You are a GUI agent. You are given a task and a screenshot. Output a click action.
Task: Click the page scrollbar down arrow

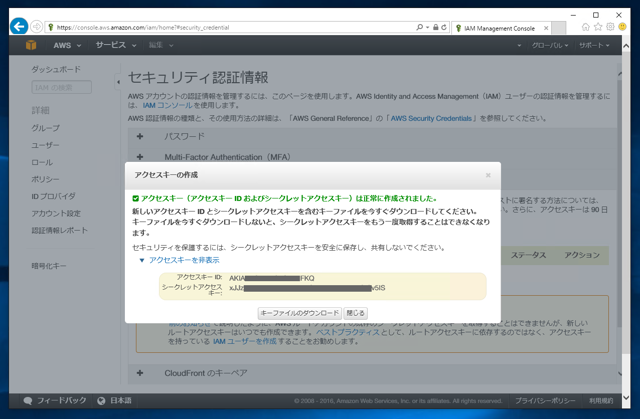pyautogui.click(x=626, y=398)
